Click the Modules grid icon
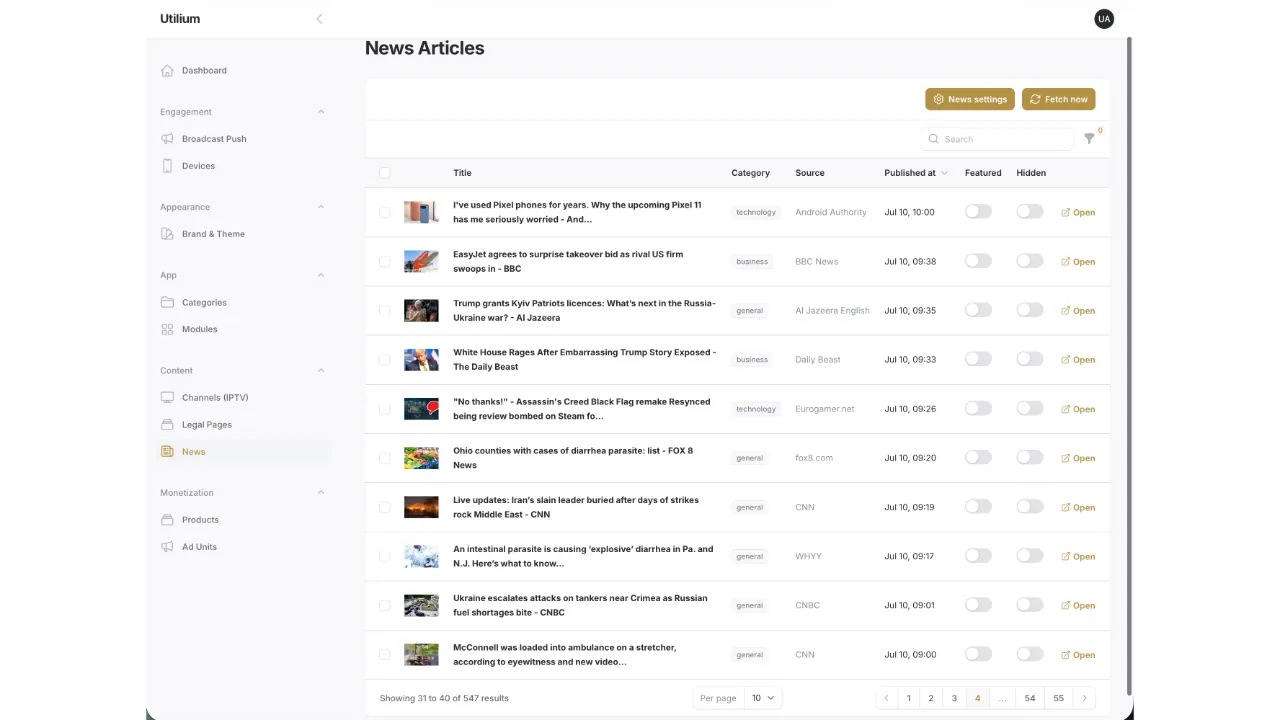This screenshot has height=720, width=1280. [167, 329]
